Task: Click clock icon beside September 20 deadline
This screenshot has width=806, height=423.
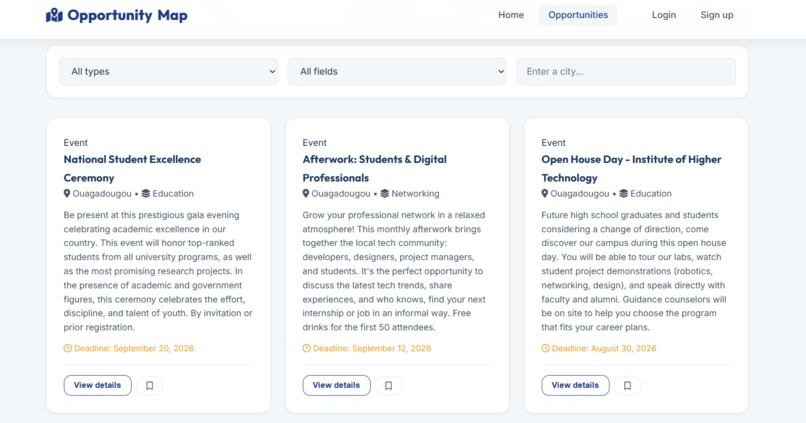Action: click(x=68, y=348)
